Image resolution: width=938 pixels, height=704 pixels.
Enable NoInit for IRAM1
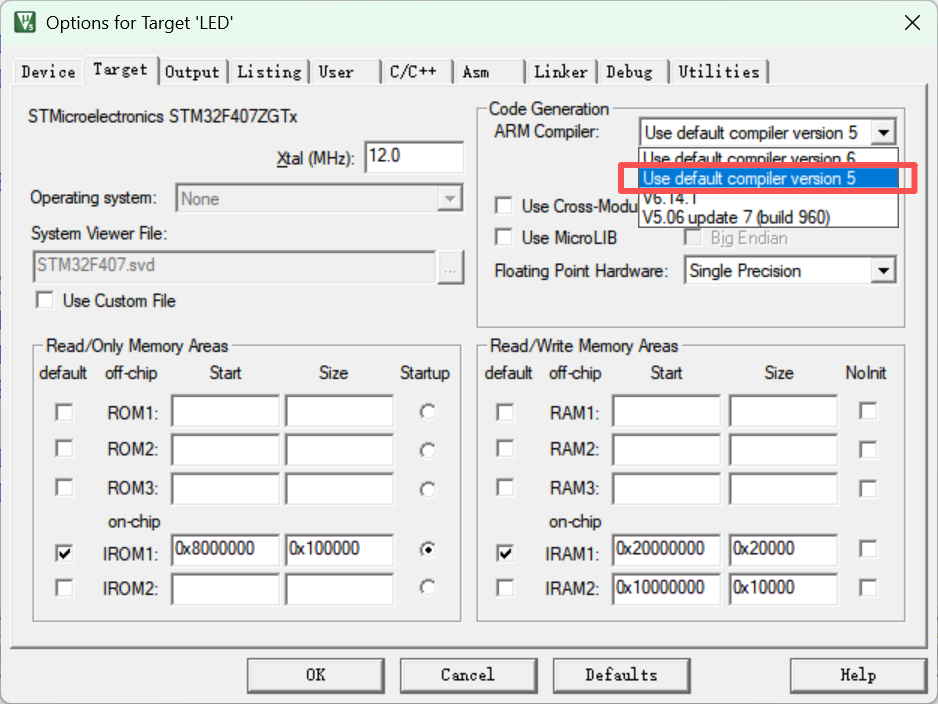(x=868, y=549)
